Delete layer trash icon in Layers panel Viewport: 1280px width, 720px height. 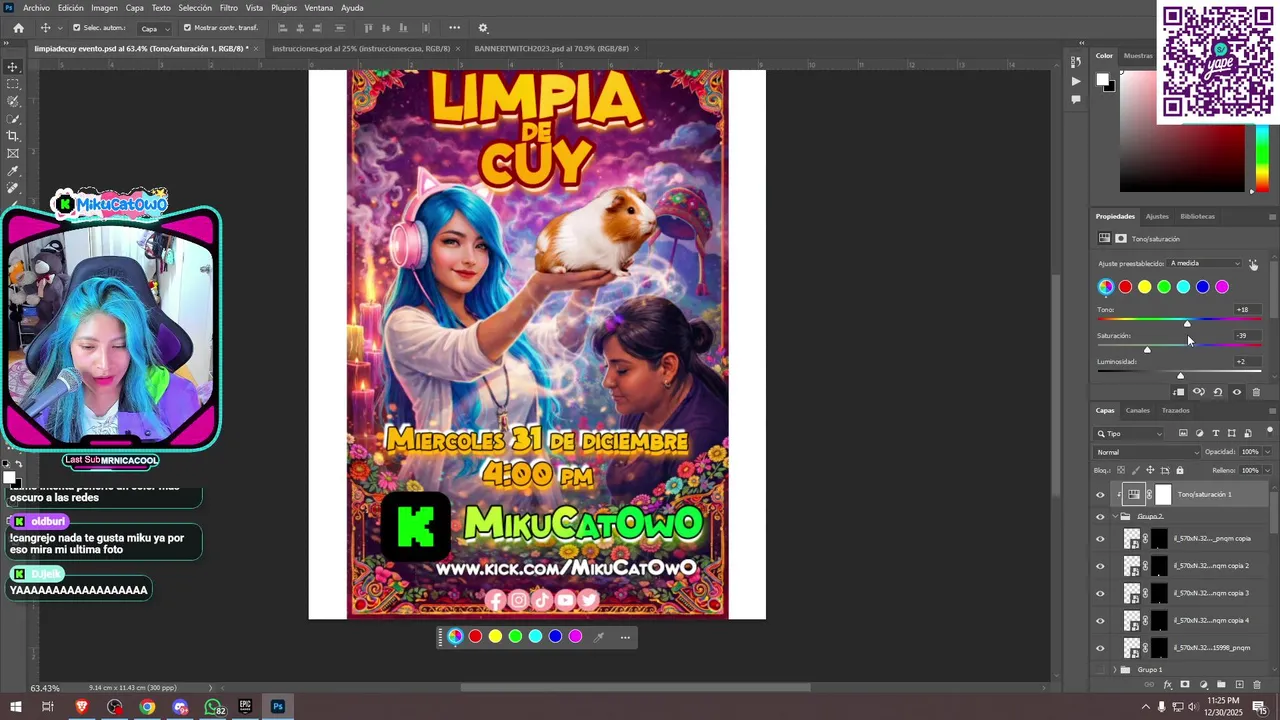pyautogui.click(x=1257, y=685)
